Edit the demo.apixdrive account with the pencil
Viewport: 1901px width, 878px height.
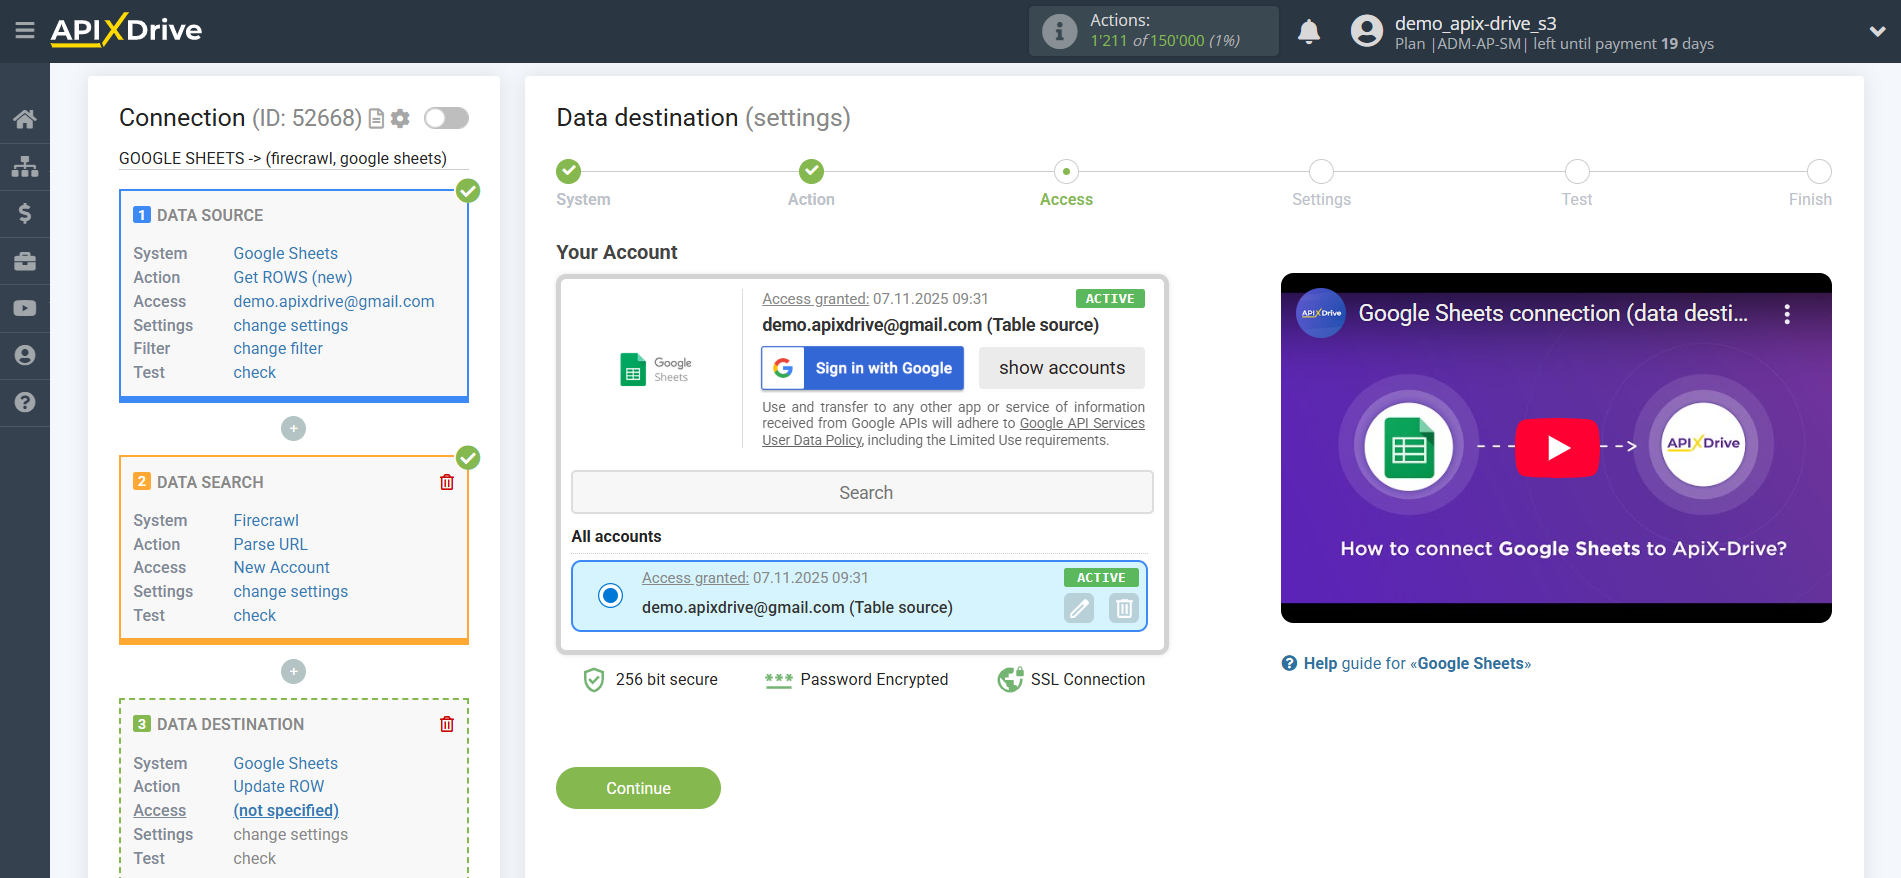point(1079,608)
